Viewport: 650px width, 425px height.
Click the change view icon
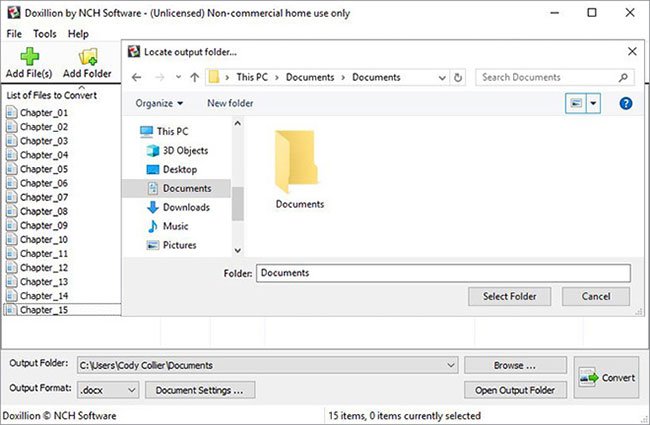click(576, 103)
